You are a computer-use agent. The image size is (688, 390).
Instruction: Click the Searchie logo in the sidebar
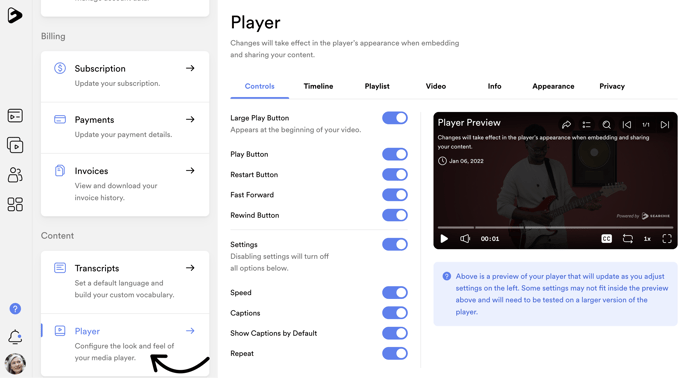(x=14, y=15)
